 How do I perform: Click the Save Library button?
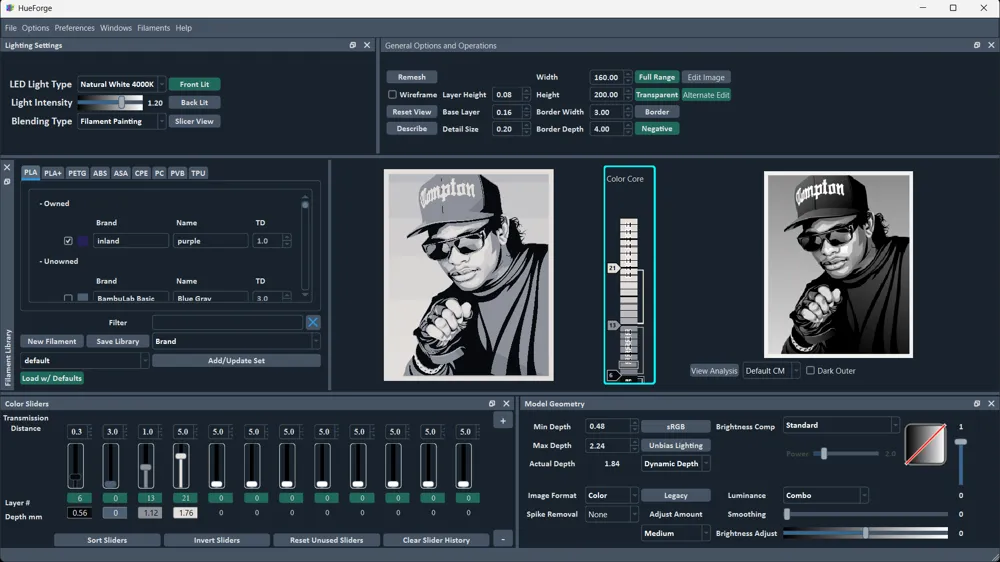(x=117, y=341)
